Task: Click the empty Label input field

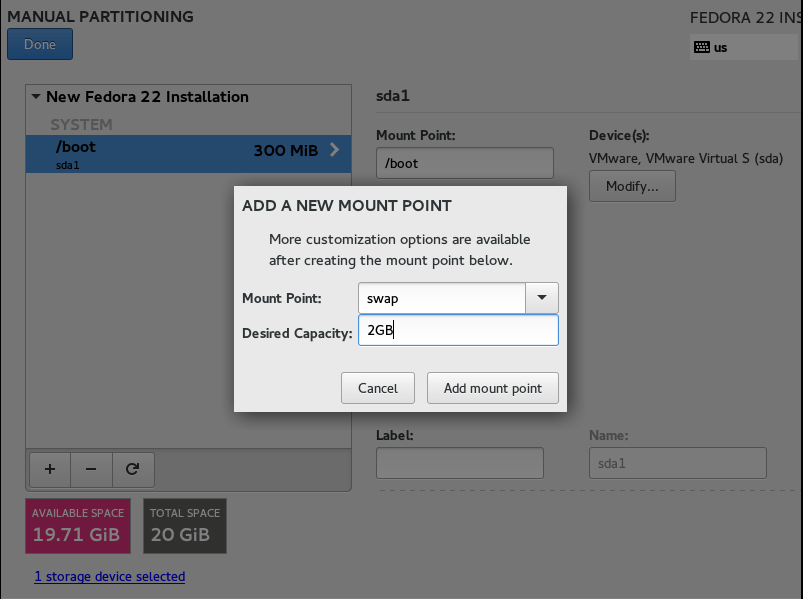Action: tap(460, 463)
